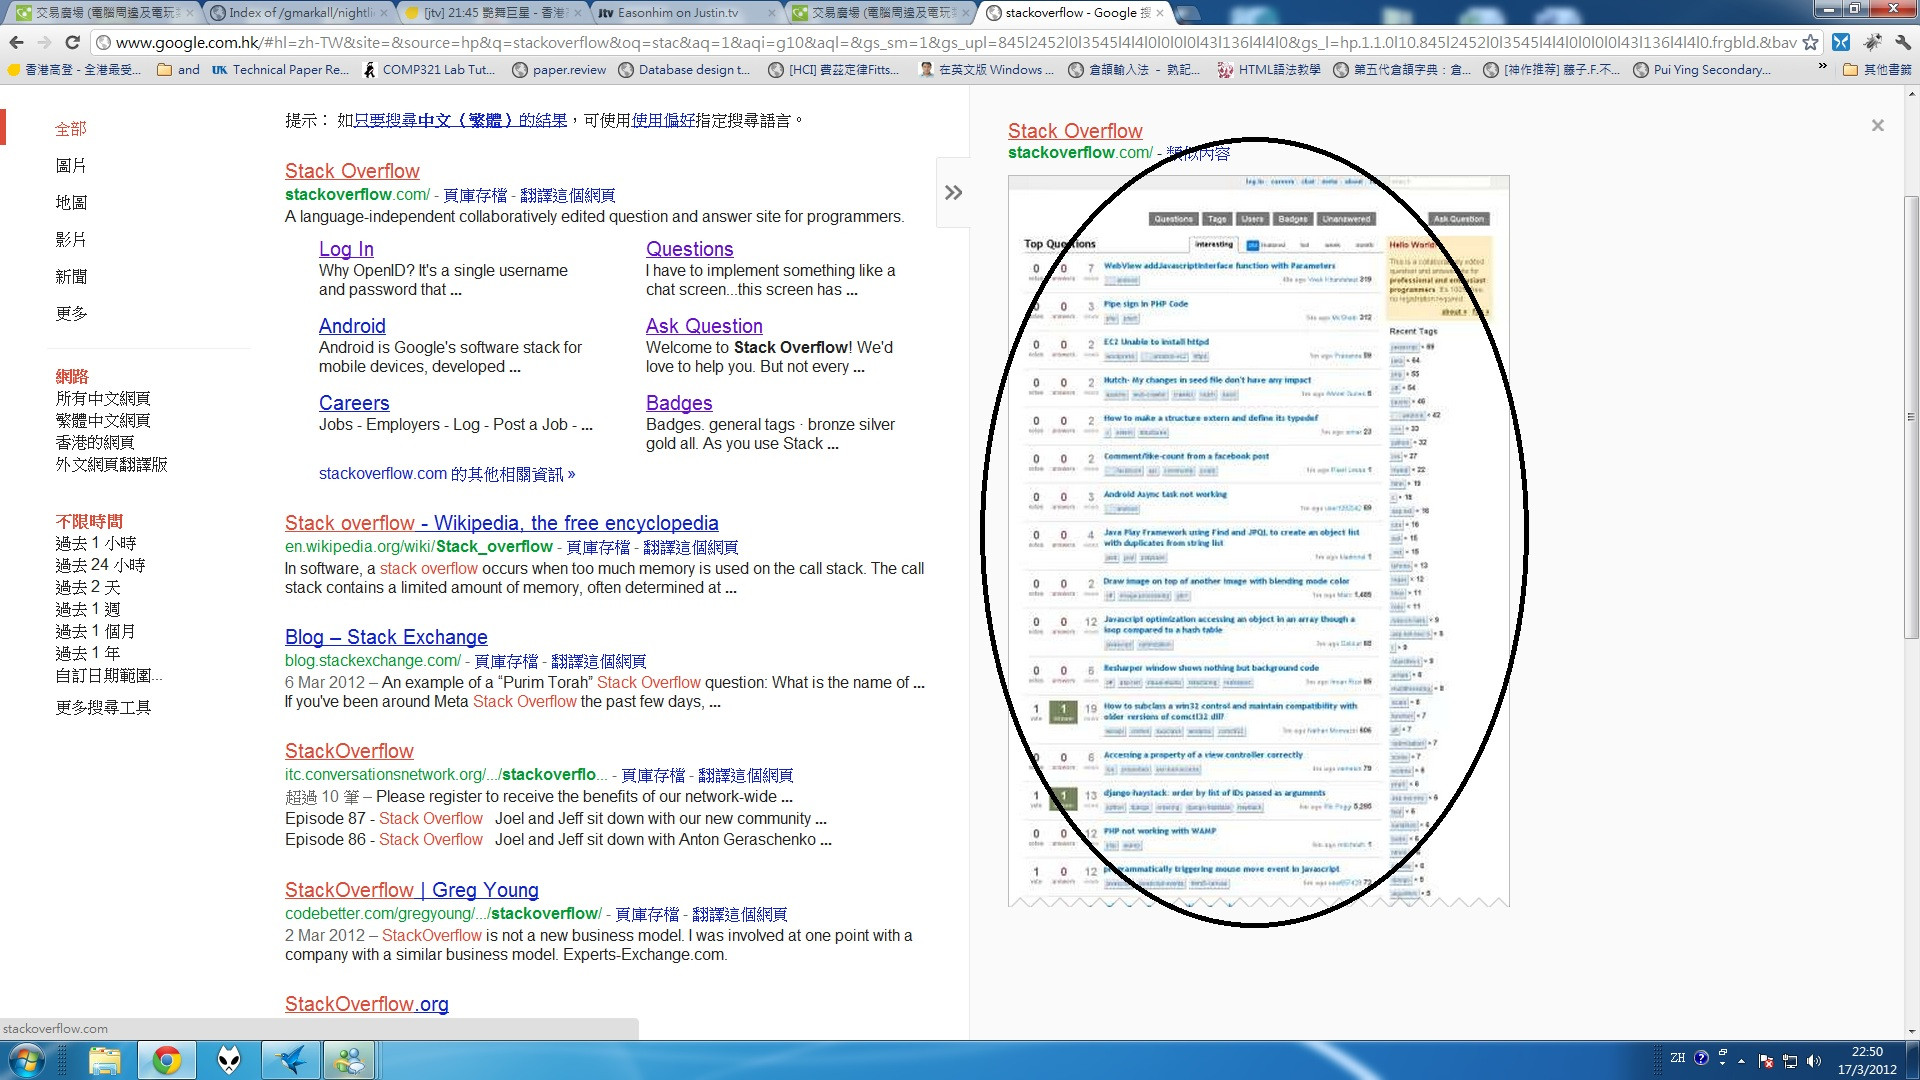Open the Stack Overflow Wikipedia result
Image resolution: width=1920 pixels, height=1080 pixels.
pos(501,523)
